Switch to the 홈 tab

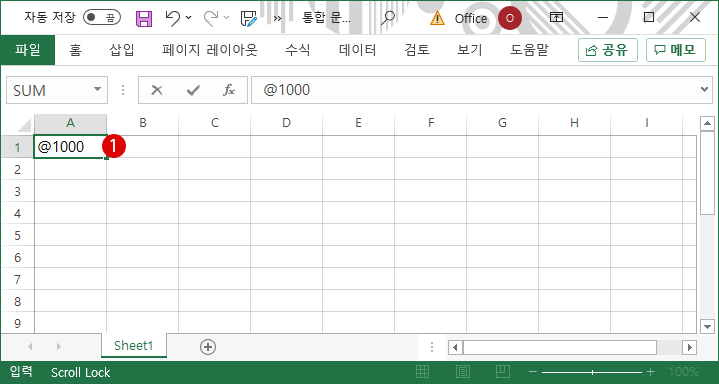click(x=75, y=50)
